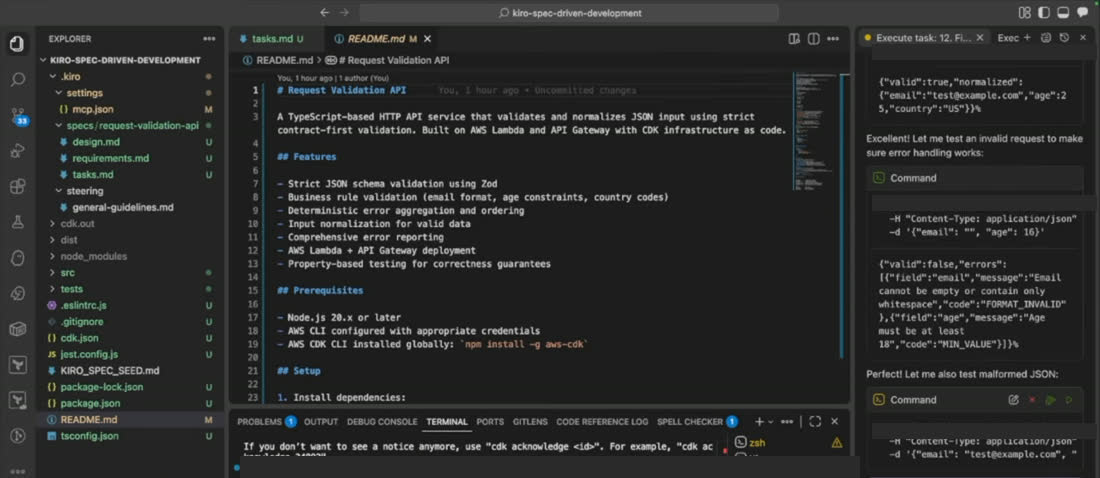Collapse the specs/request-validation-api folder
The height and width of the screenshot is (478, 1100).
(130, 126)
